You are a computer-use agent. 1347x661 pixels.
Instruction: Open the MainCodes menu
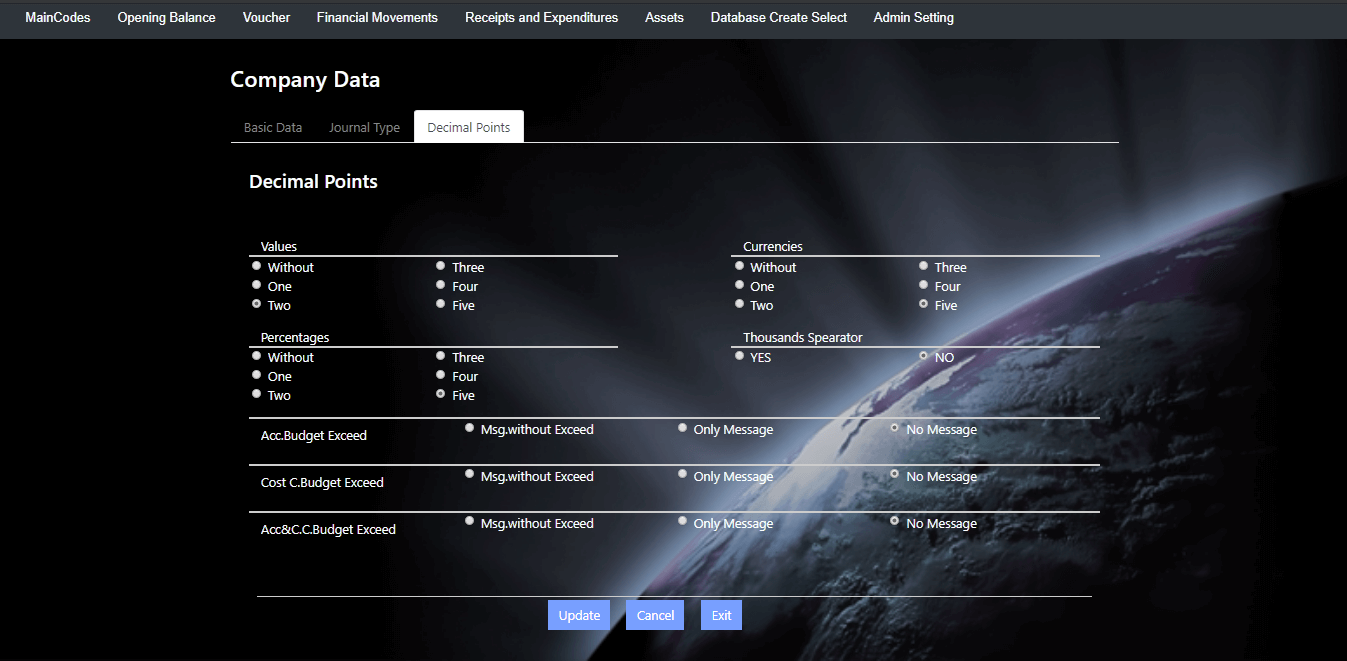58,17
